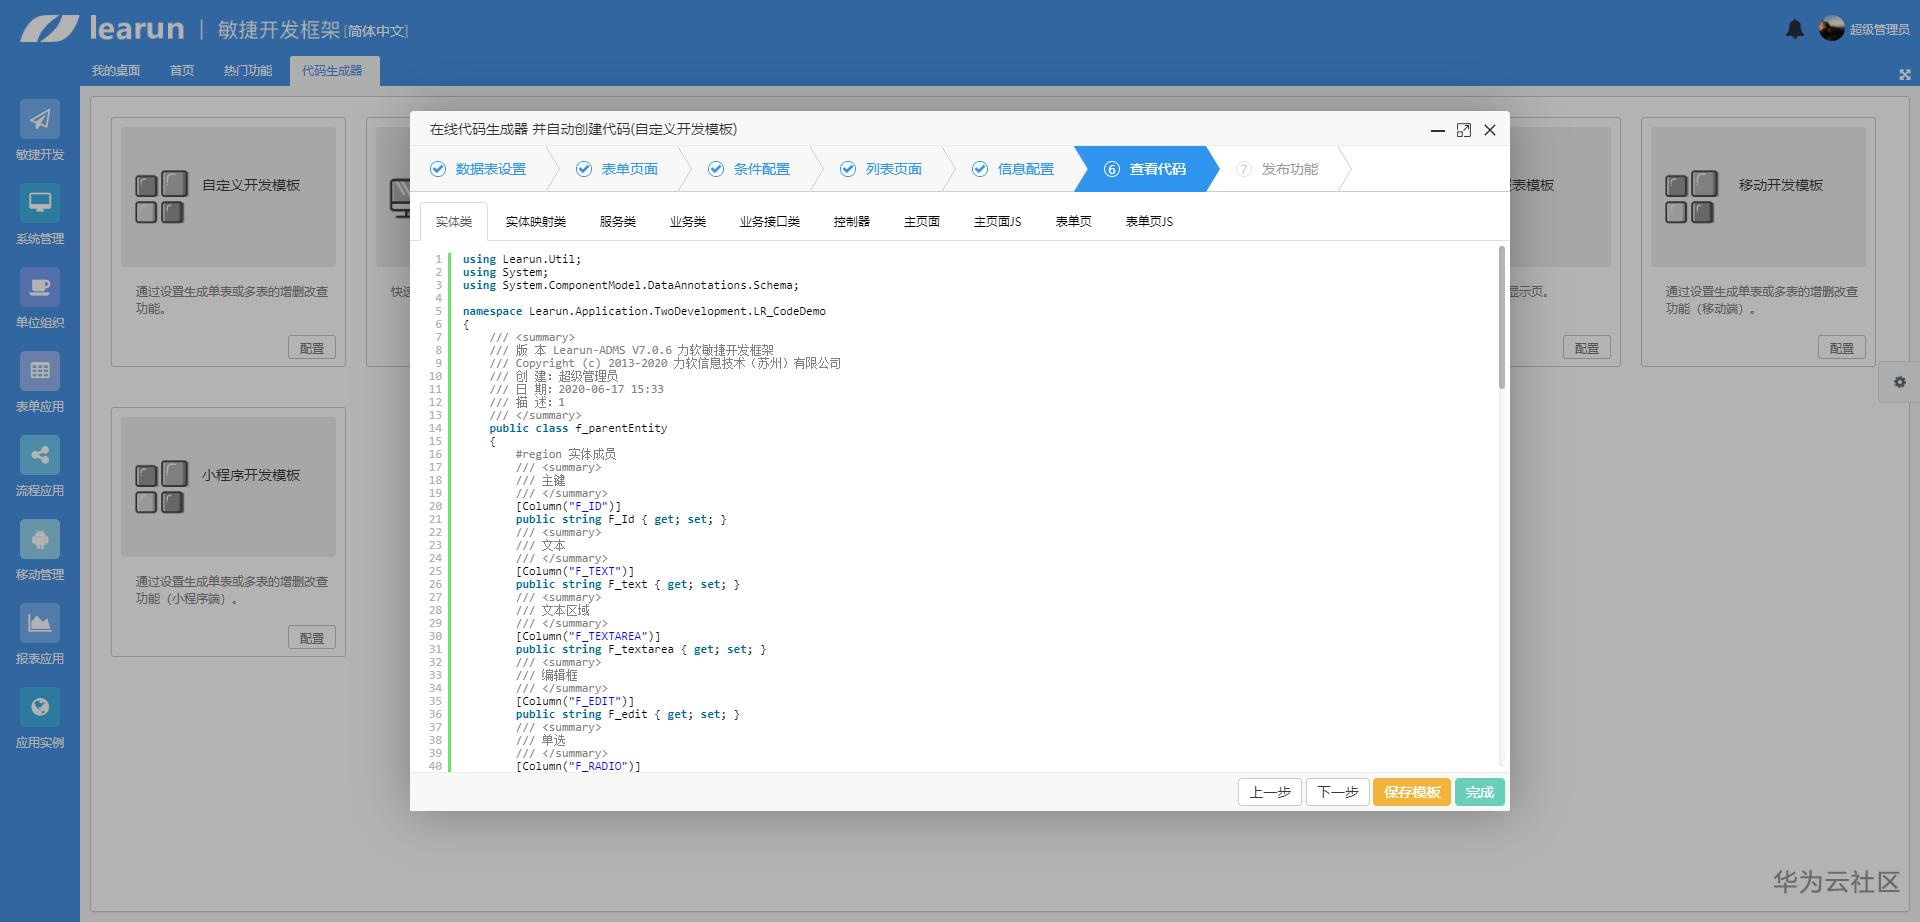This screenshot has height=922, width=1920.
Task: Switch to the 实体映射类 code tab
Action: (x=536, y=222)
